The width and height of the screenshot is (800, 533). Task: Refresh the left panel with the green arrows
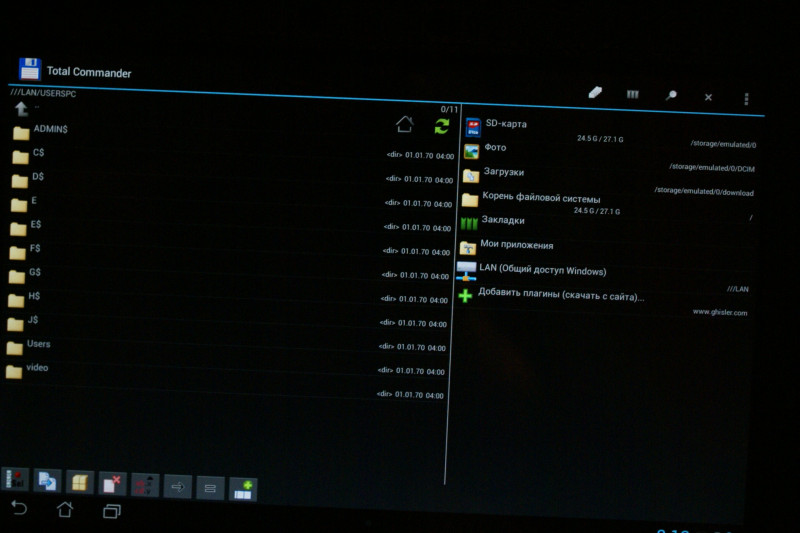(x=442, y=126)
